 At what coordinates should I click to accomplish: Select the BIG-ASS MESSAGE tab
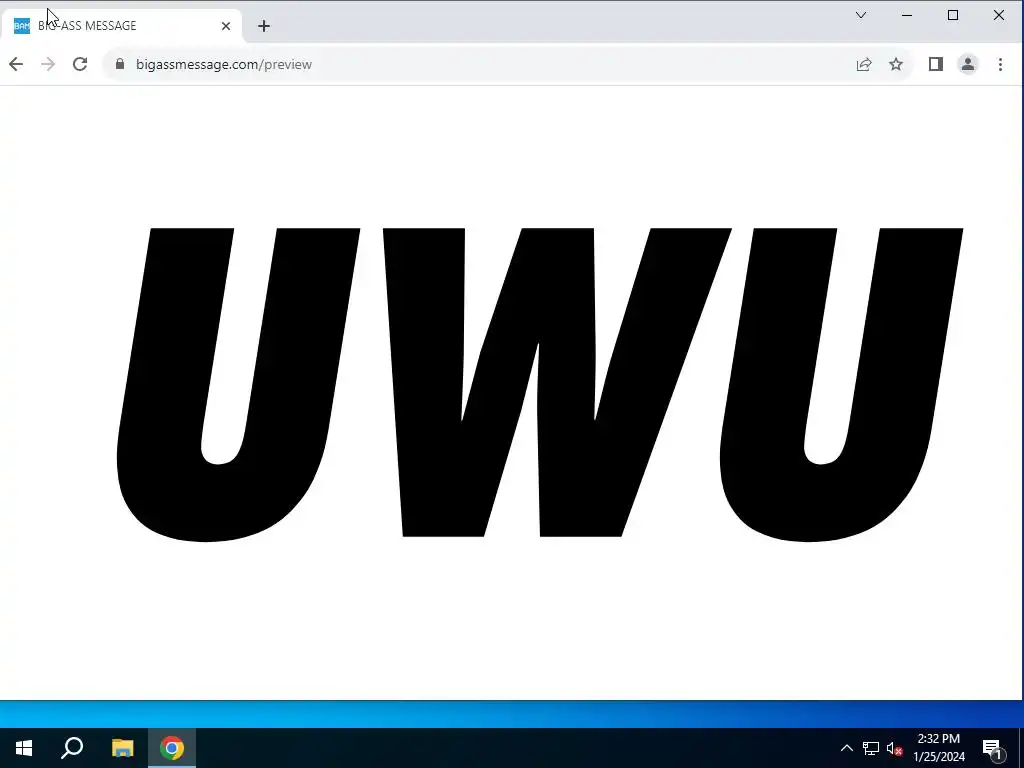121,25
